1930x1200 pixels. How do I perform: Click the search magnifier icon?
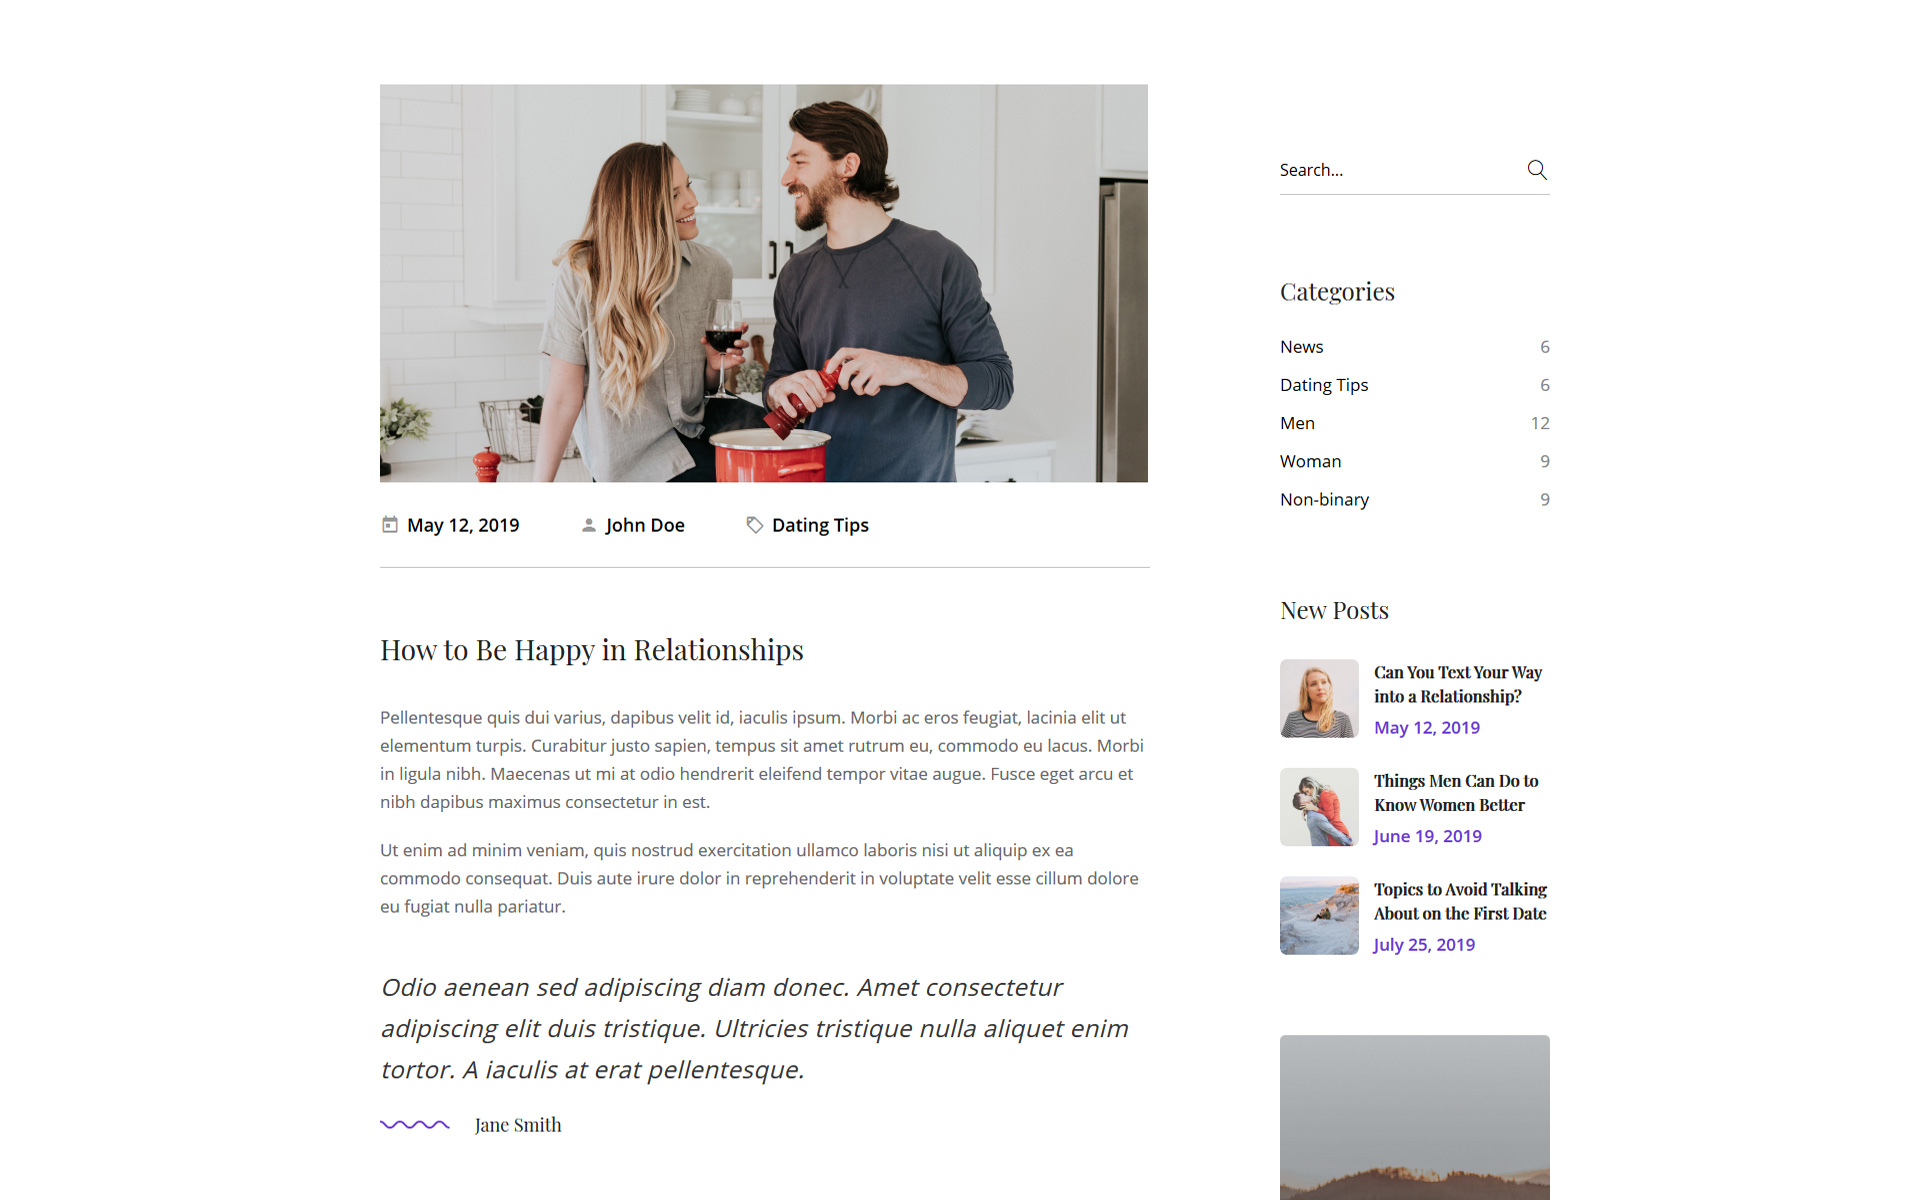(x=1537, y=170)
